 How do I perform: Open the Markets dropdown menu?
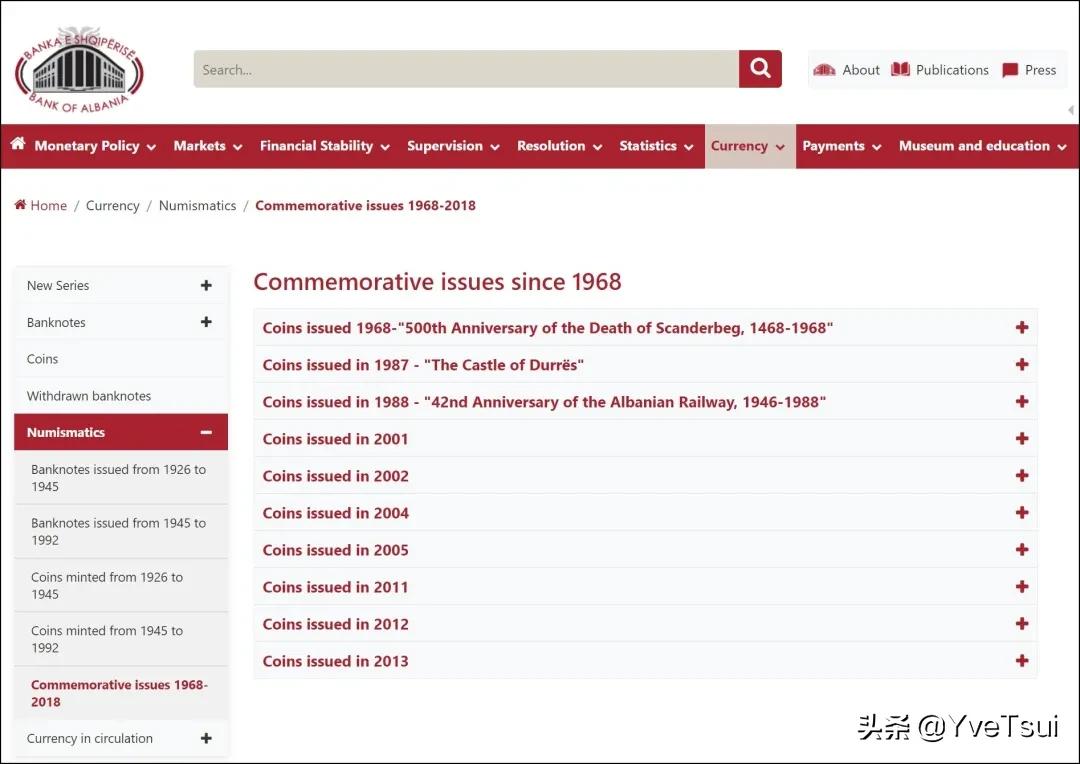pyautogui.click(x=207, y=146)
